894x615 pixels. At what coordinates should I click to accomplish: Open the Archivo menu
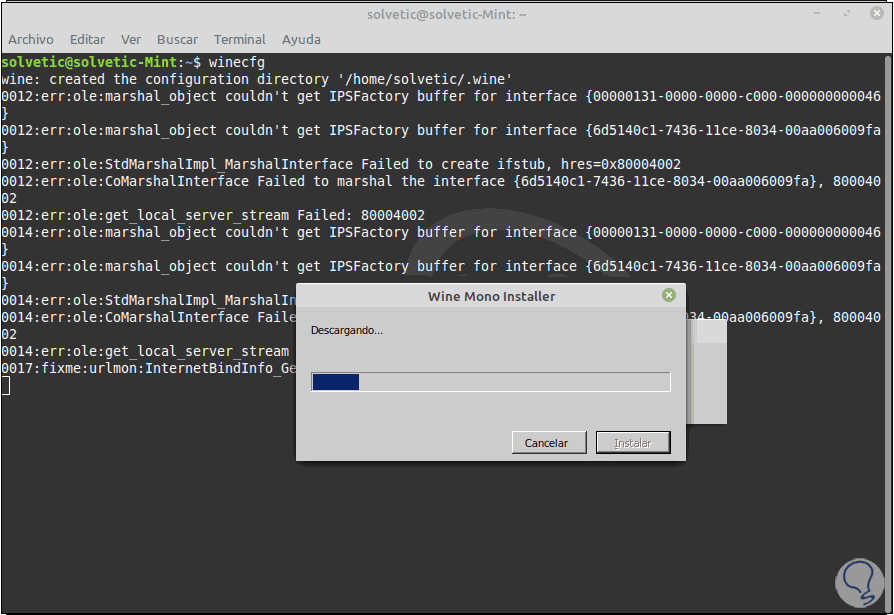pos(31,39)
